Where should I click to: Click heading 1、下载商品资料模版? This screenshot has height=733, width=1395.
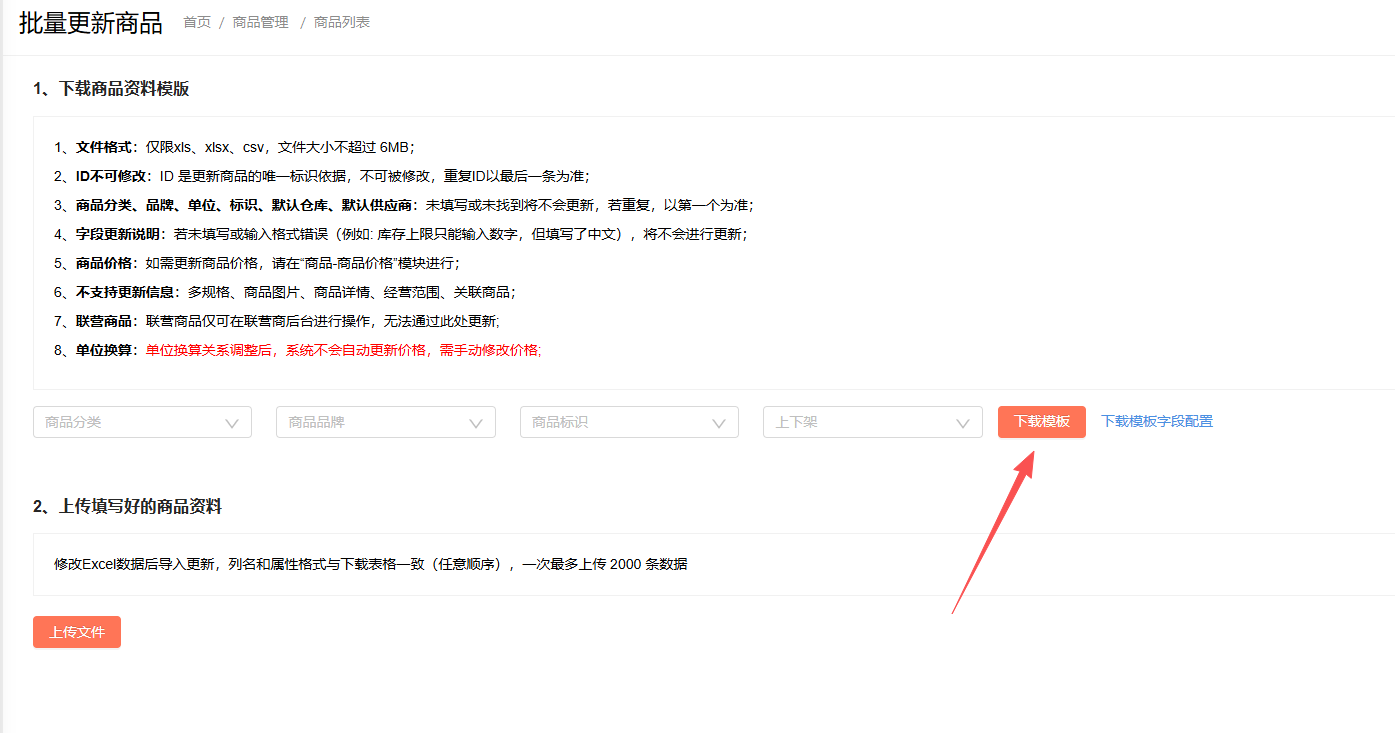pos(111,88)
